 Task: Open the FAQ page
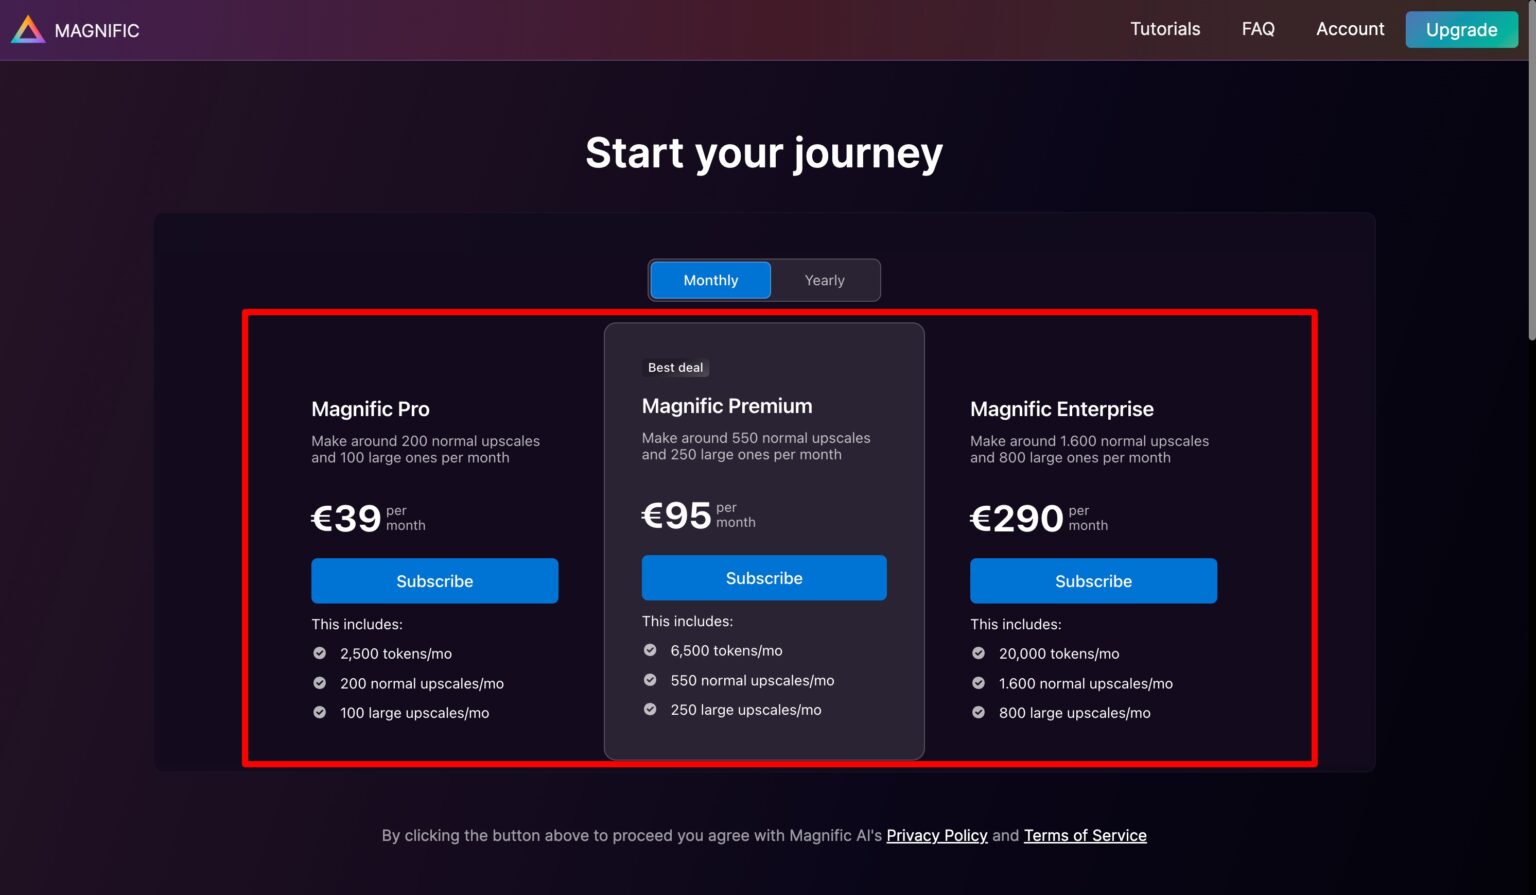point(1257,29)
